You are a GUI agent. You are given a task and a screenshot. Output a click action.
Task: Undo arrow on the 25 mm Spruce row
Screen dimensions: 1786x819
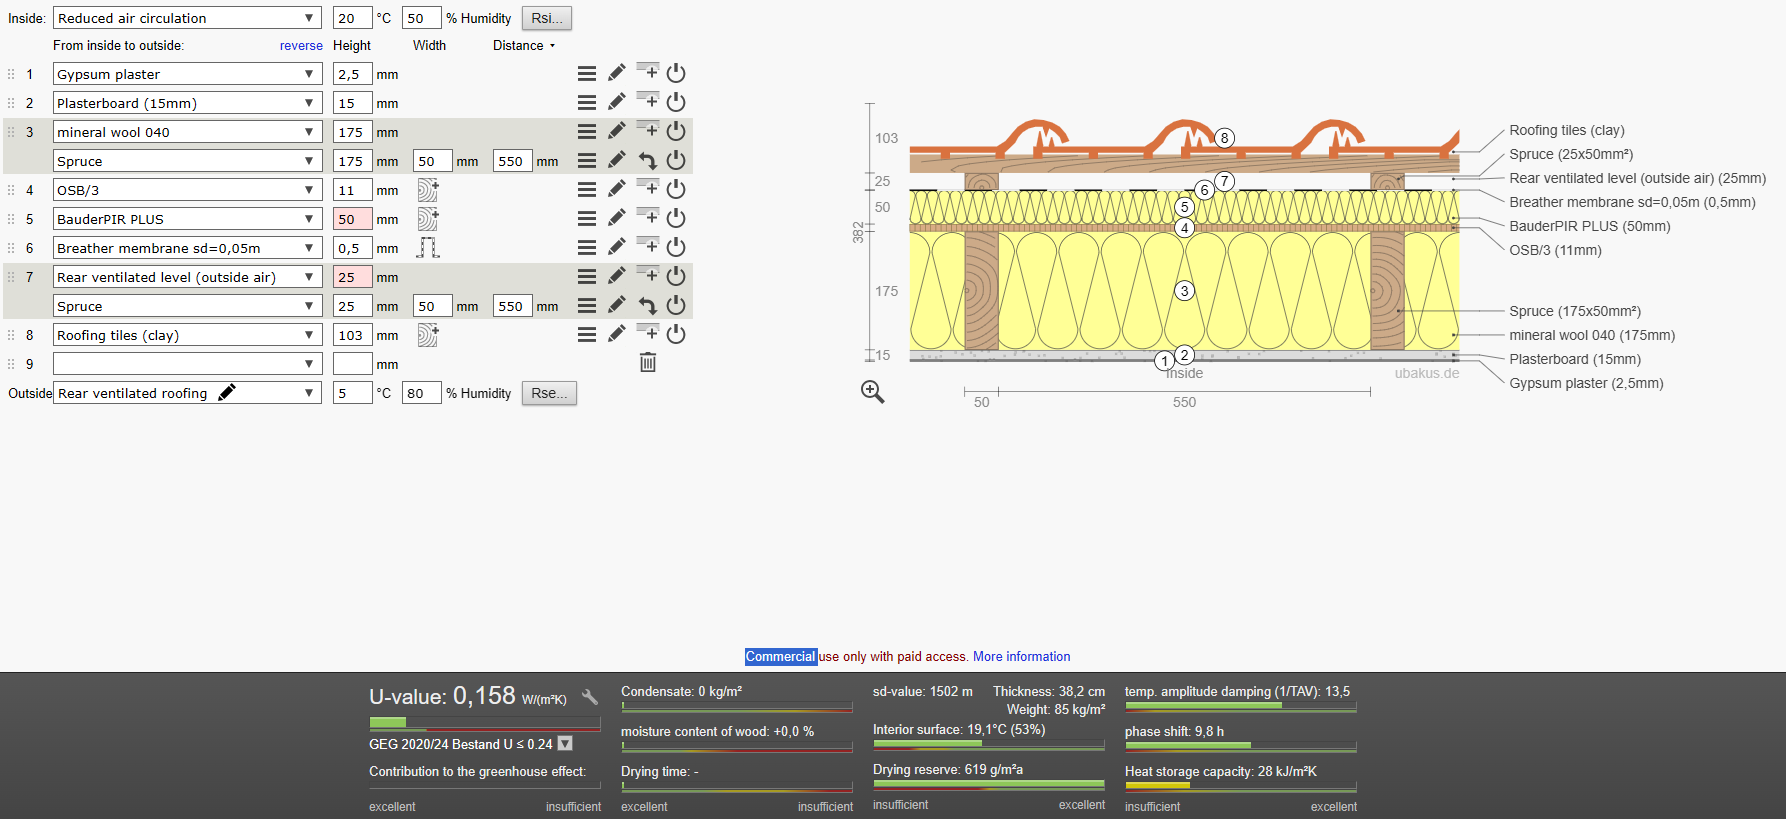648,306
